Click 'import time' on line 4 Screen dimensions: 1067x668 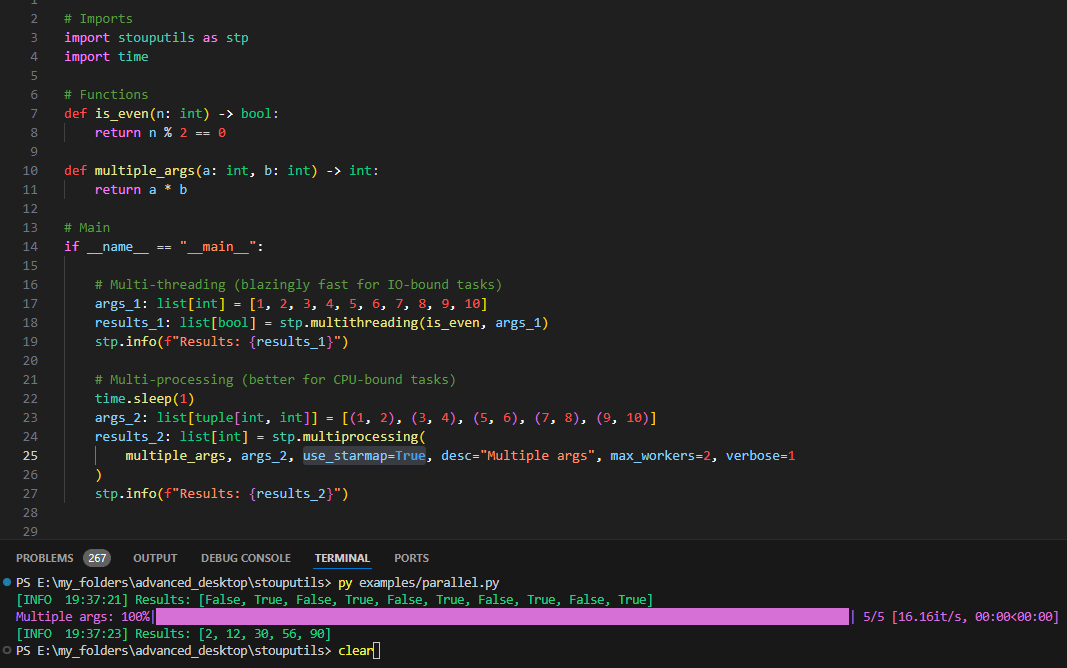(x=106, y=56)
